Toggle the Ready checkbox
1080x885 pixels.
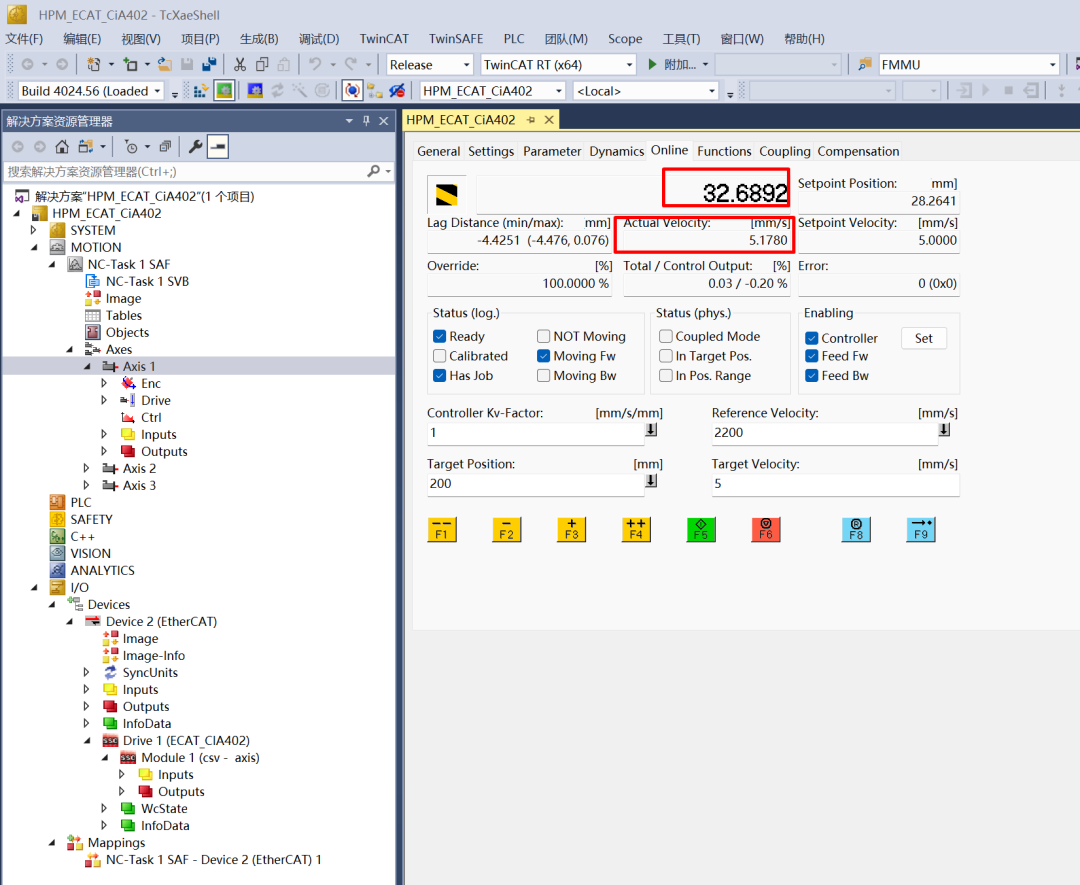tap(439, 336)
